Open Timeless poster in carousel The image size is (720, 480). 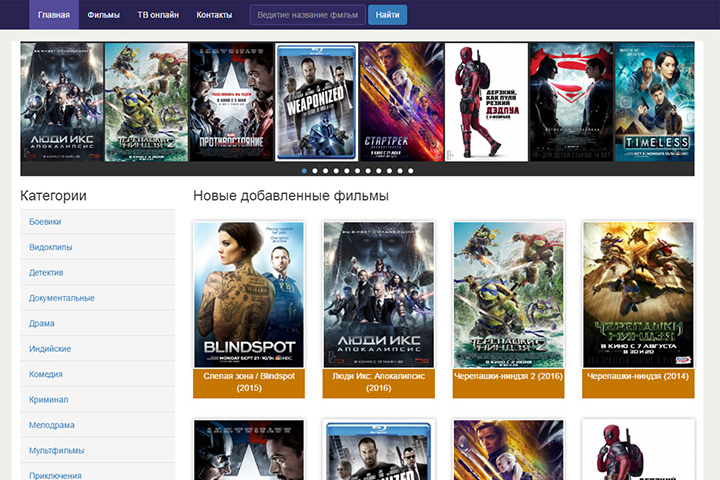coord(654,102)
